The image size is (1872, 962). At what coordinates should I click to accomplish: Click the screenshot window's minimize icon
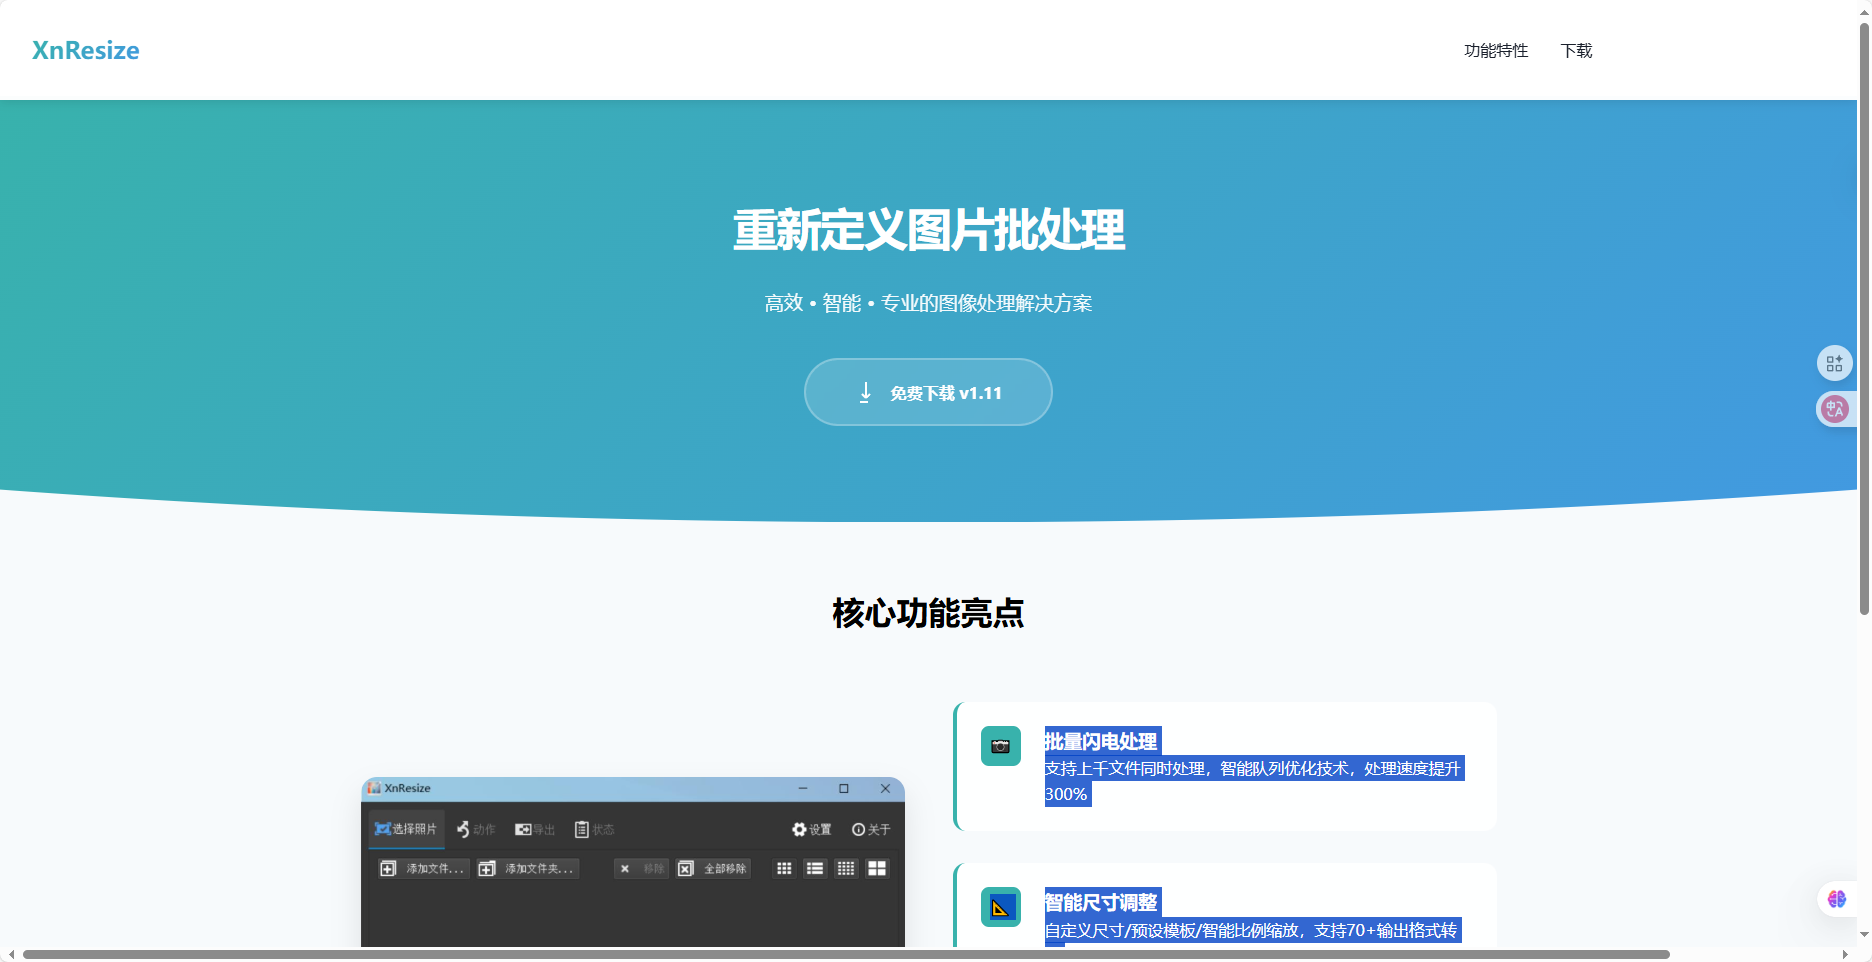coord(802,788)
